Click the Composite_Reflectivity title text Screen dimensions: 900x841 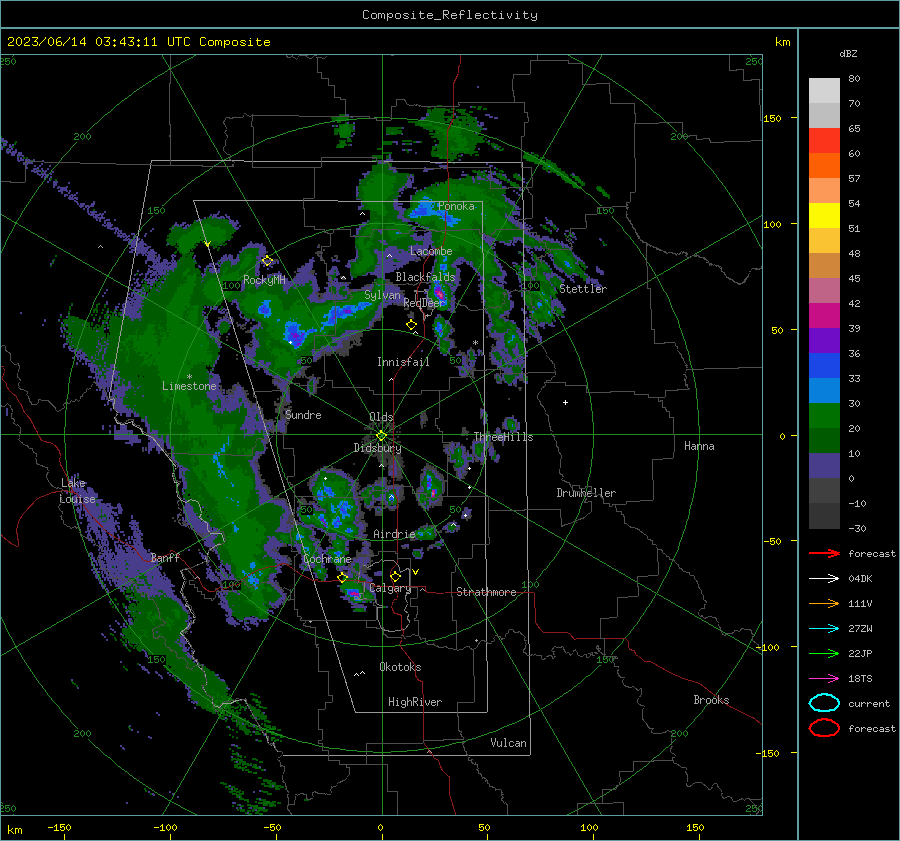pyautogui.click(x=450, y=15)
